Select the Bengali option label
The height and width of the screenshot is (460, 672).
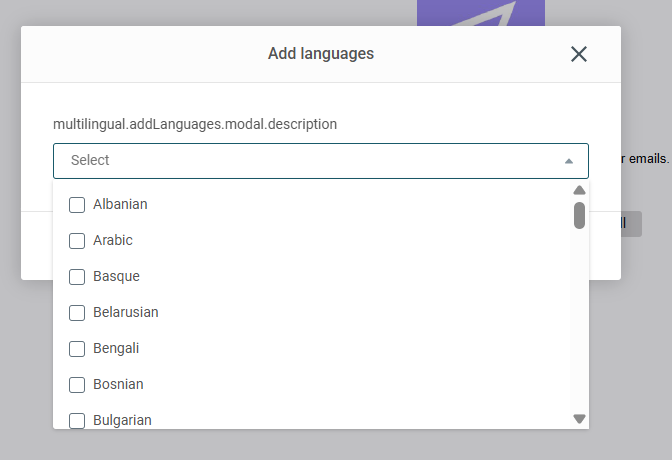point(116,349)
